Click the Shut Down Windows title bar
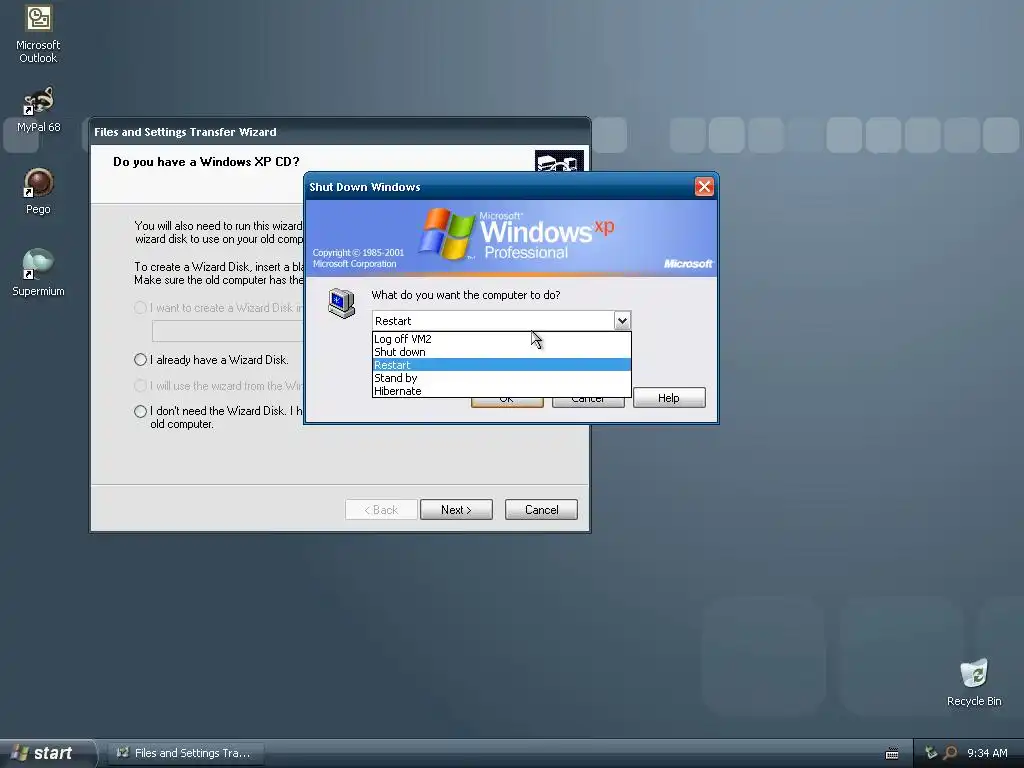 coord(500,187)
